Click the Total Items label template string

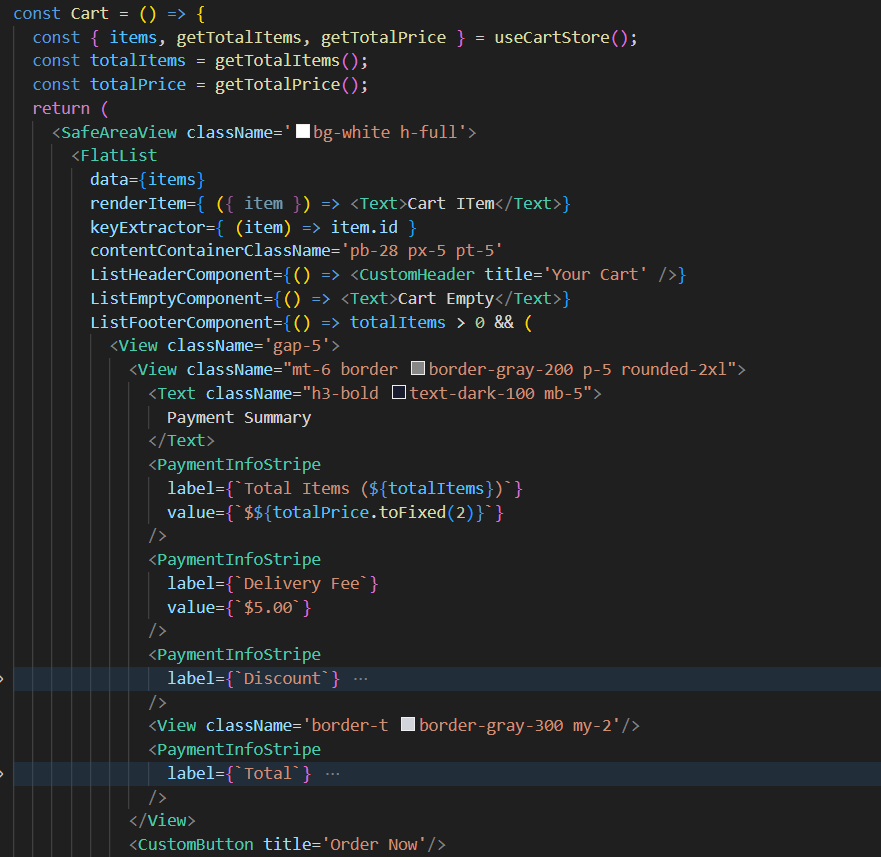pyautogui.click(x=374, y=488)
